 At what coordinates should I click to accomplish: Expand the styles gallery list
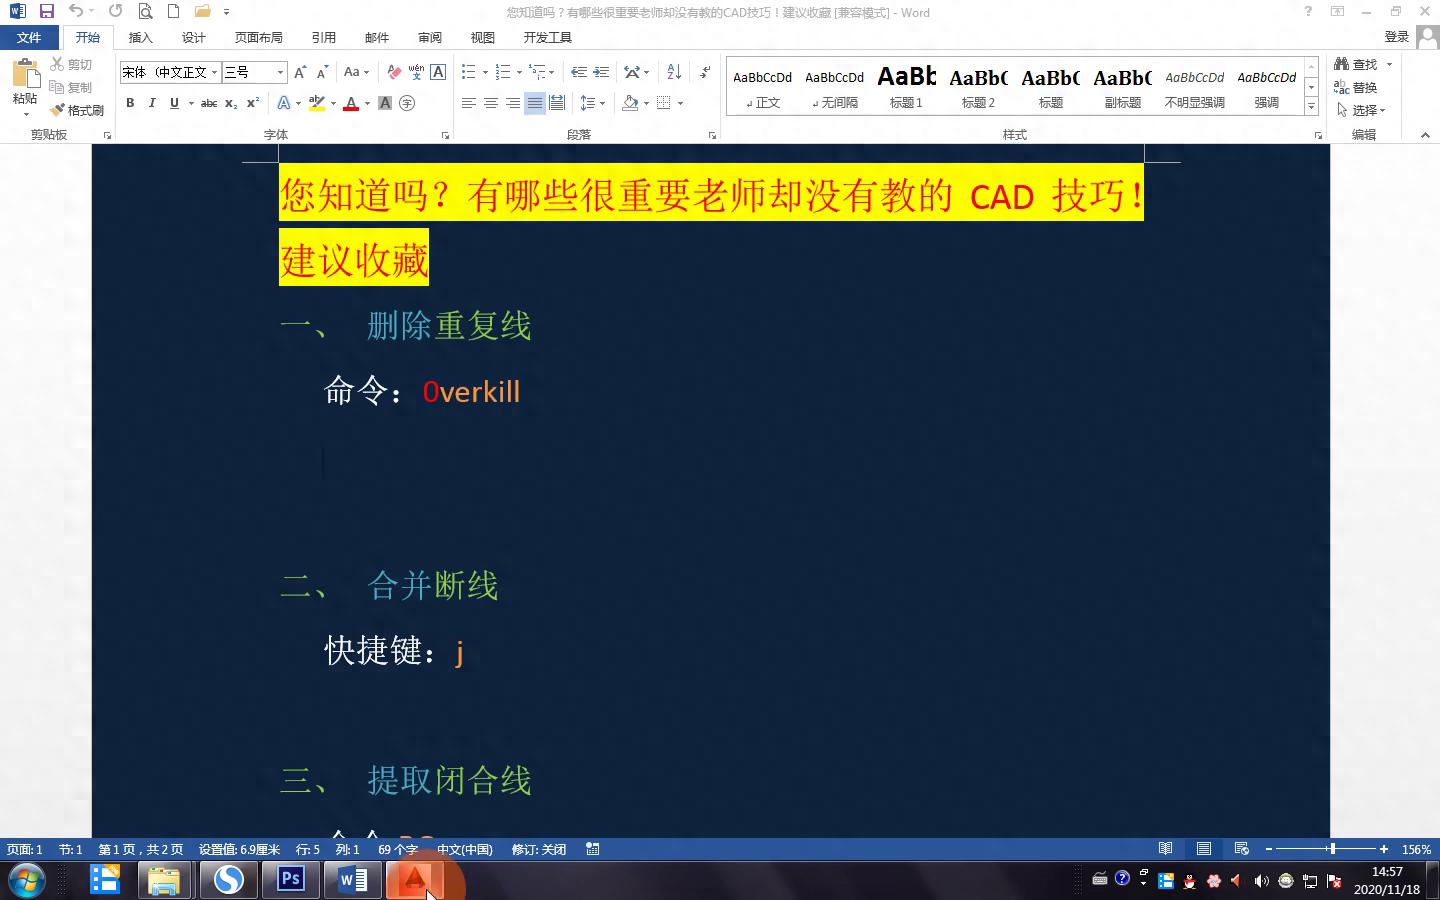1311,106
